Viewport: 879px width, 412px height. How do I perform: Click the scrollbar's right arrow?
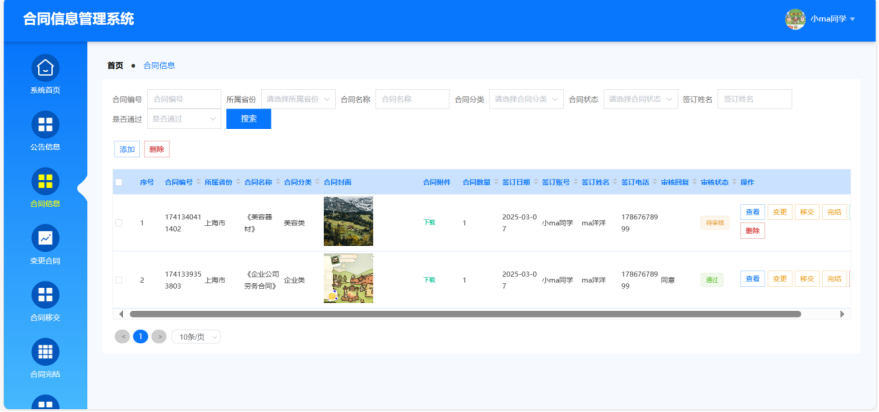click(x=842, y=314)
